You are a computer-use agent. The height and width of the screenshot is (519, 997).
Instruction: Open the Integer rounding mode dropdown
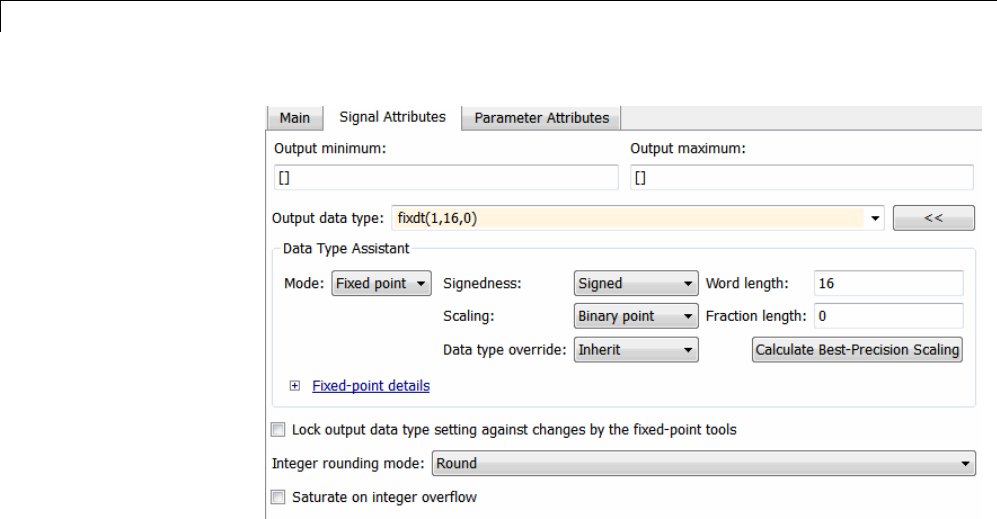[x=703, y=463]
